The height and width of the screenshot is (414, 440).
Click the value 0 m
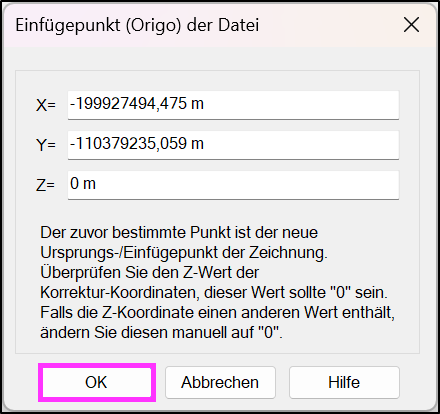(x=83, y=184)
